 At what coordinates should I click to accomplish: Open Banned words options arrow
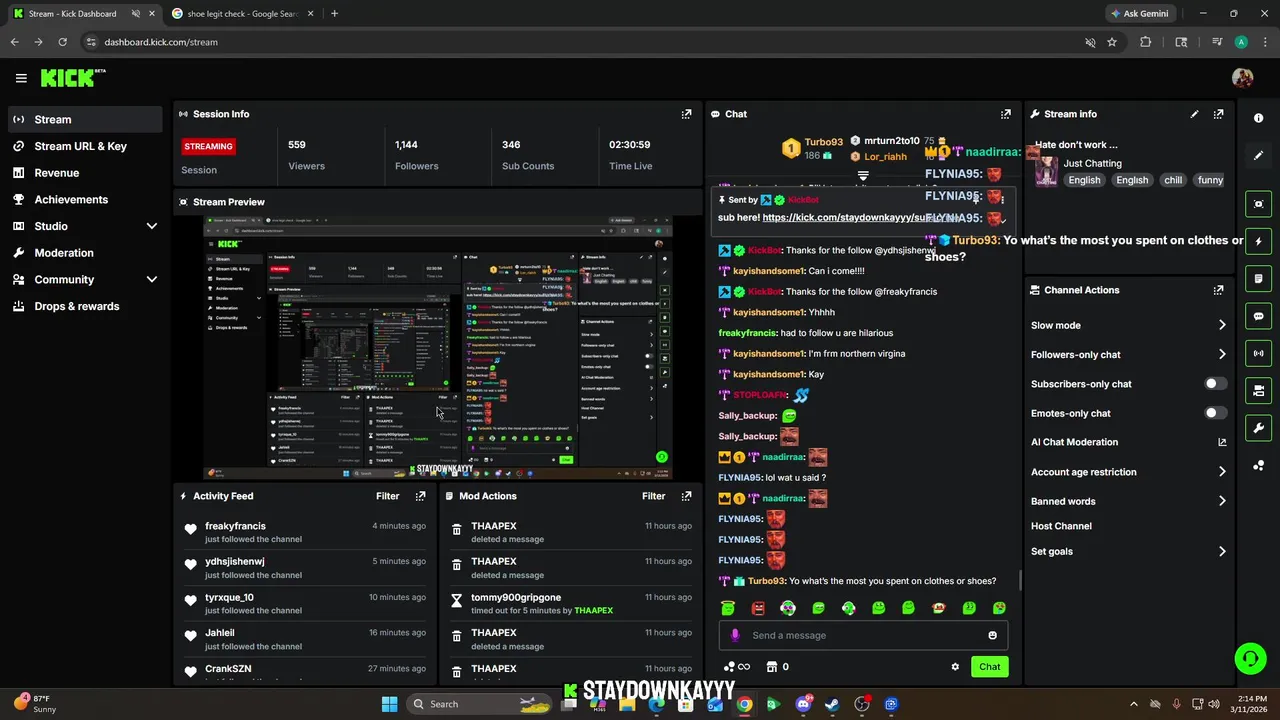[1222, 501]
